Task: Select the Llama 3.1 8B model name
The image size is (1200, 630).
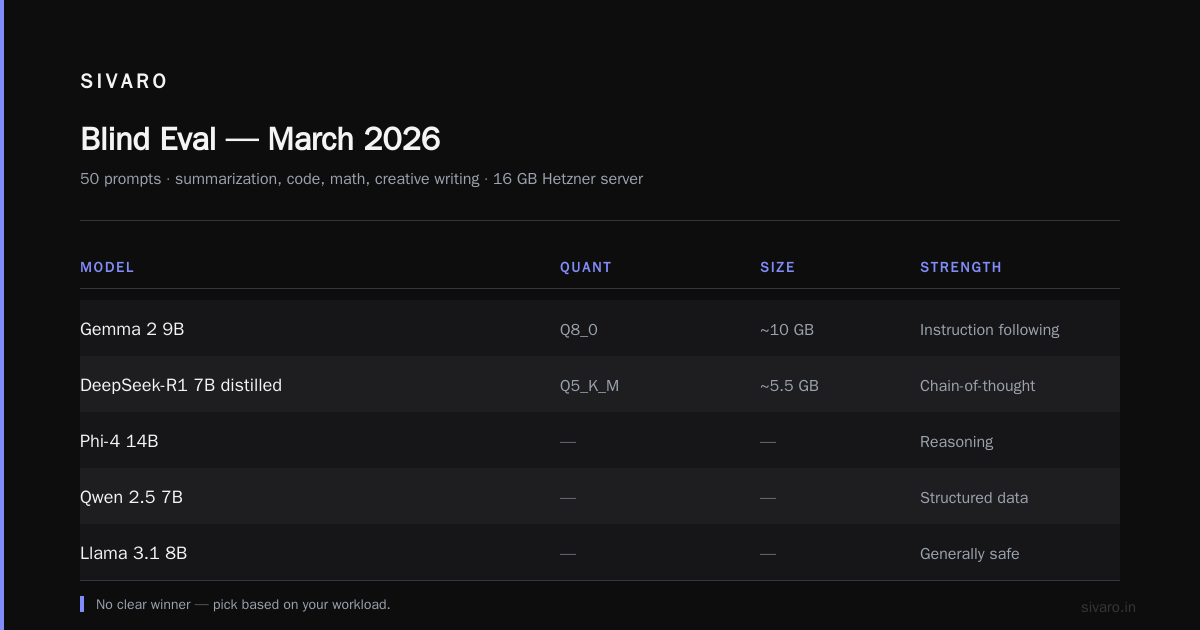Action: (133, 553)
